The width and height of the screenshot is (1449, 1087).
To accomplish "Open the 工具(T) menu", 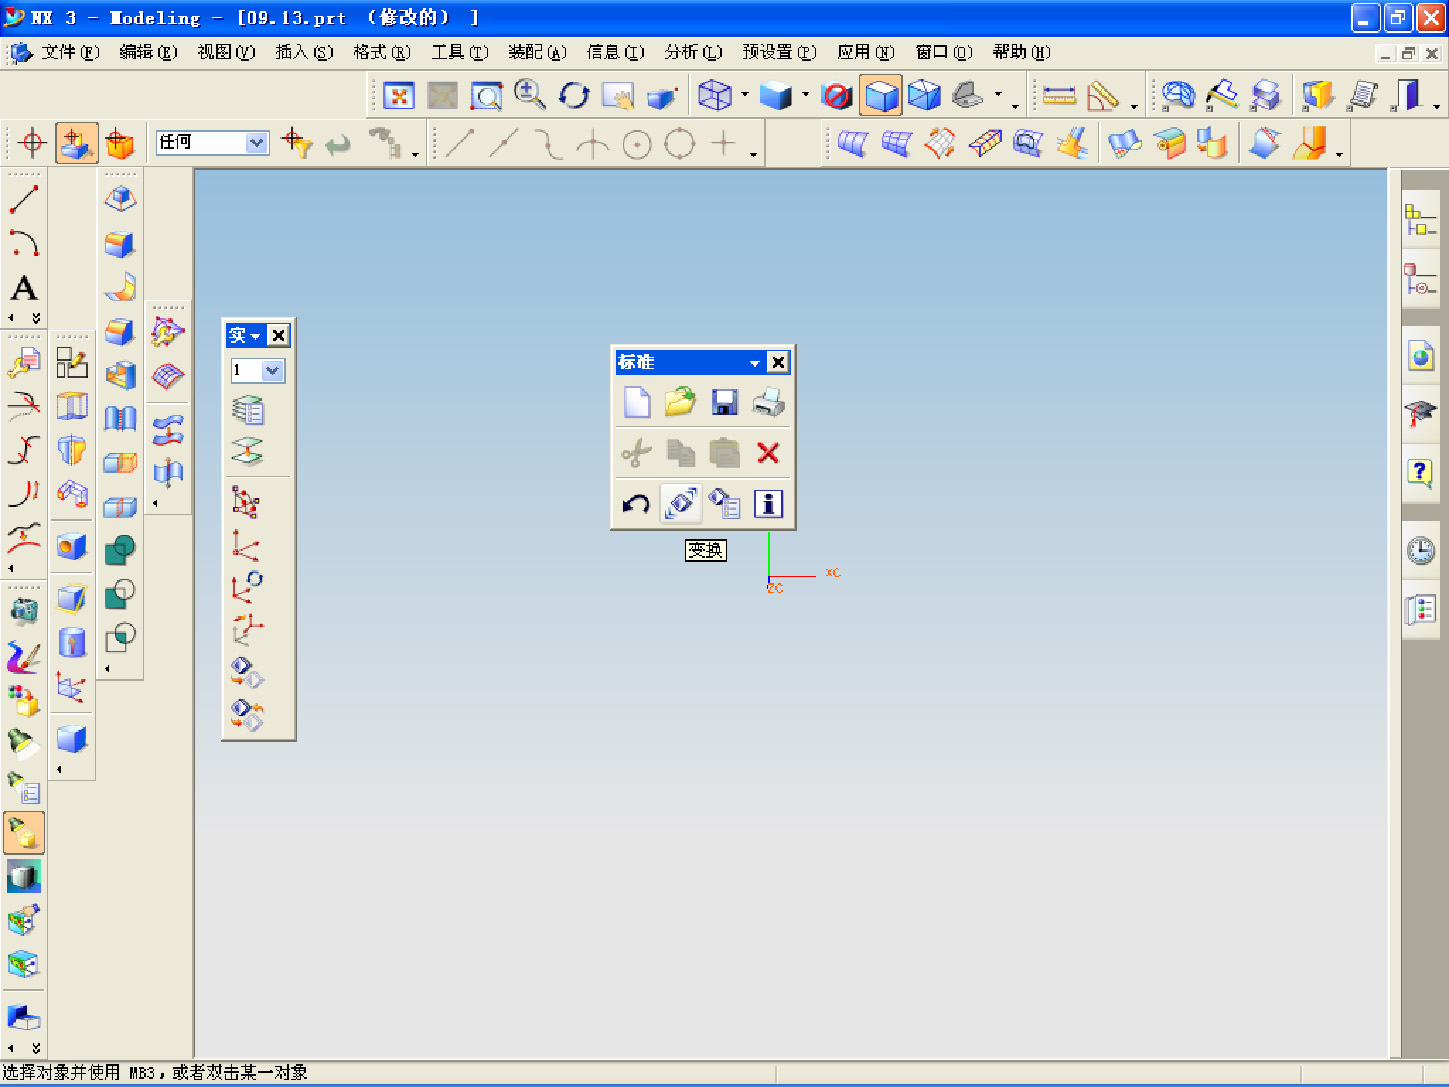I will pyautogui.click(x=460, y=52).
